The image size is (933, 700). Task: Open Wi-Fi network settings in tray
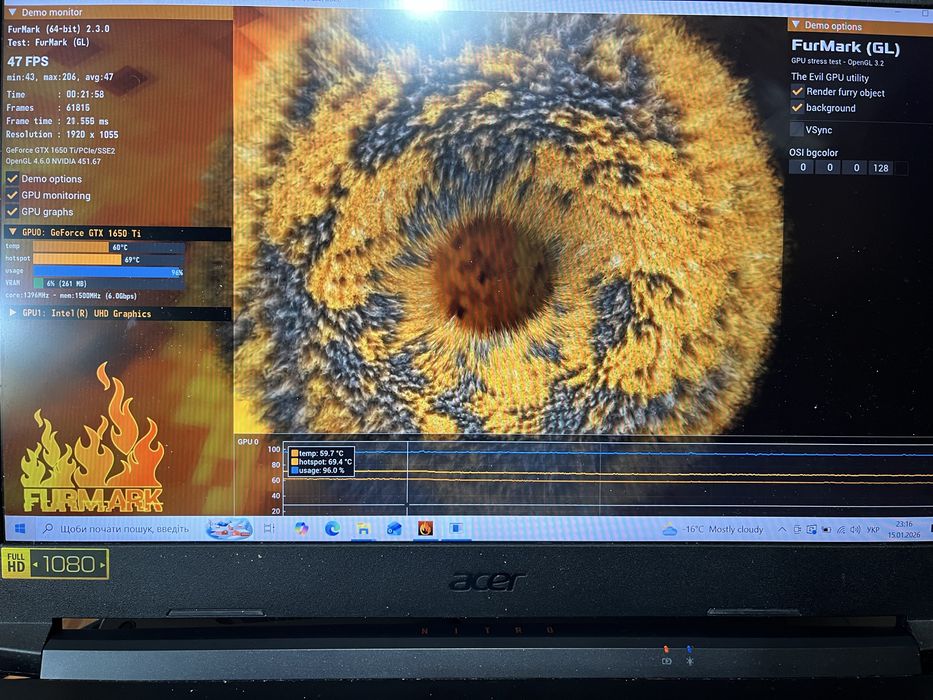click(841, 529)
